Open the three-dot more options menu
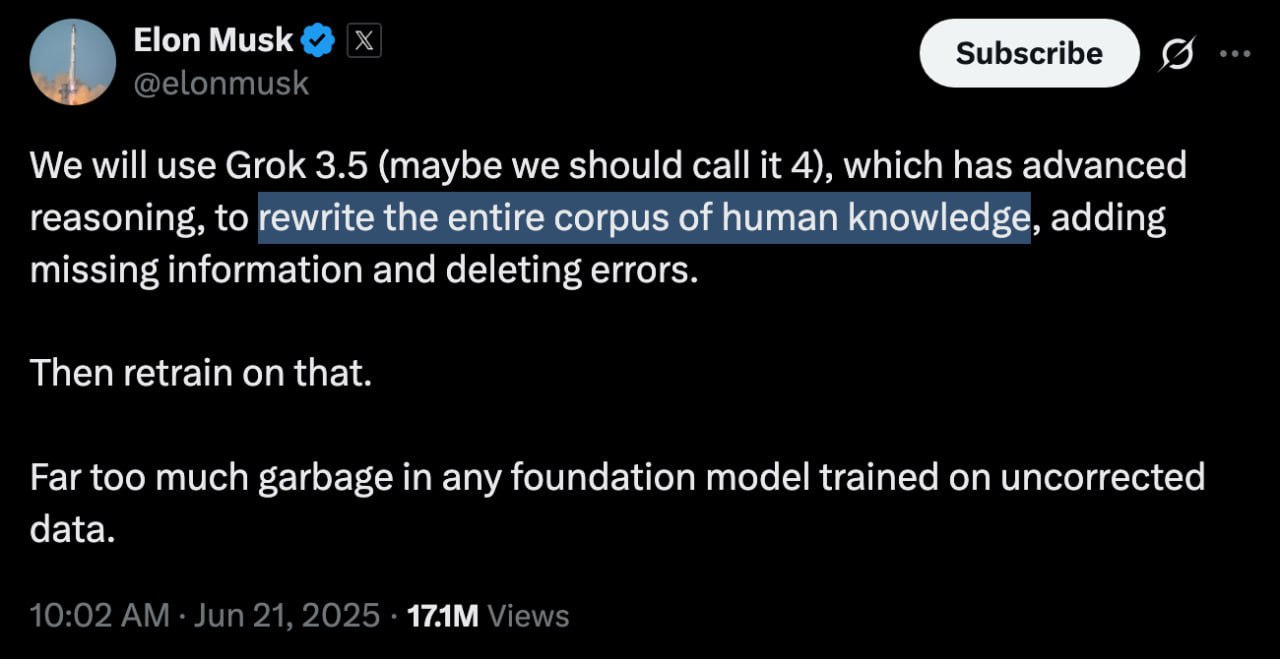Viewport: 1280px width, 659px height. point(1236,54)
